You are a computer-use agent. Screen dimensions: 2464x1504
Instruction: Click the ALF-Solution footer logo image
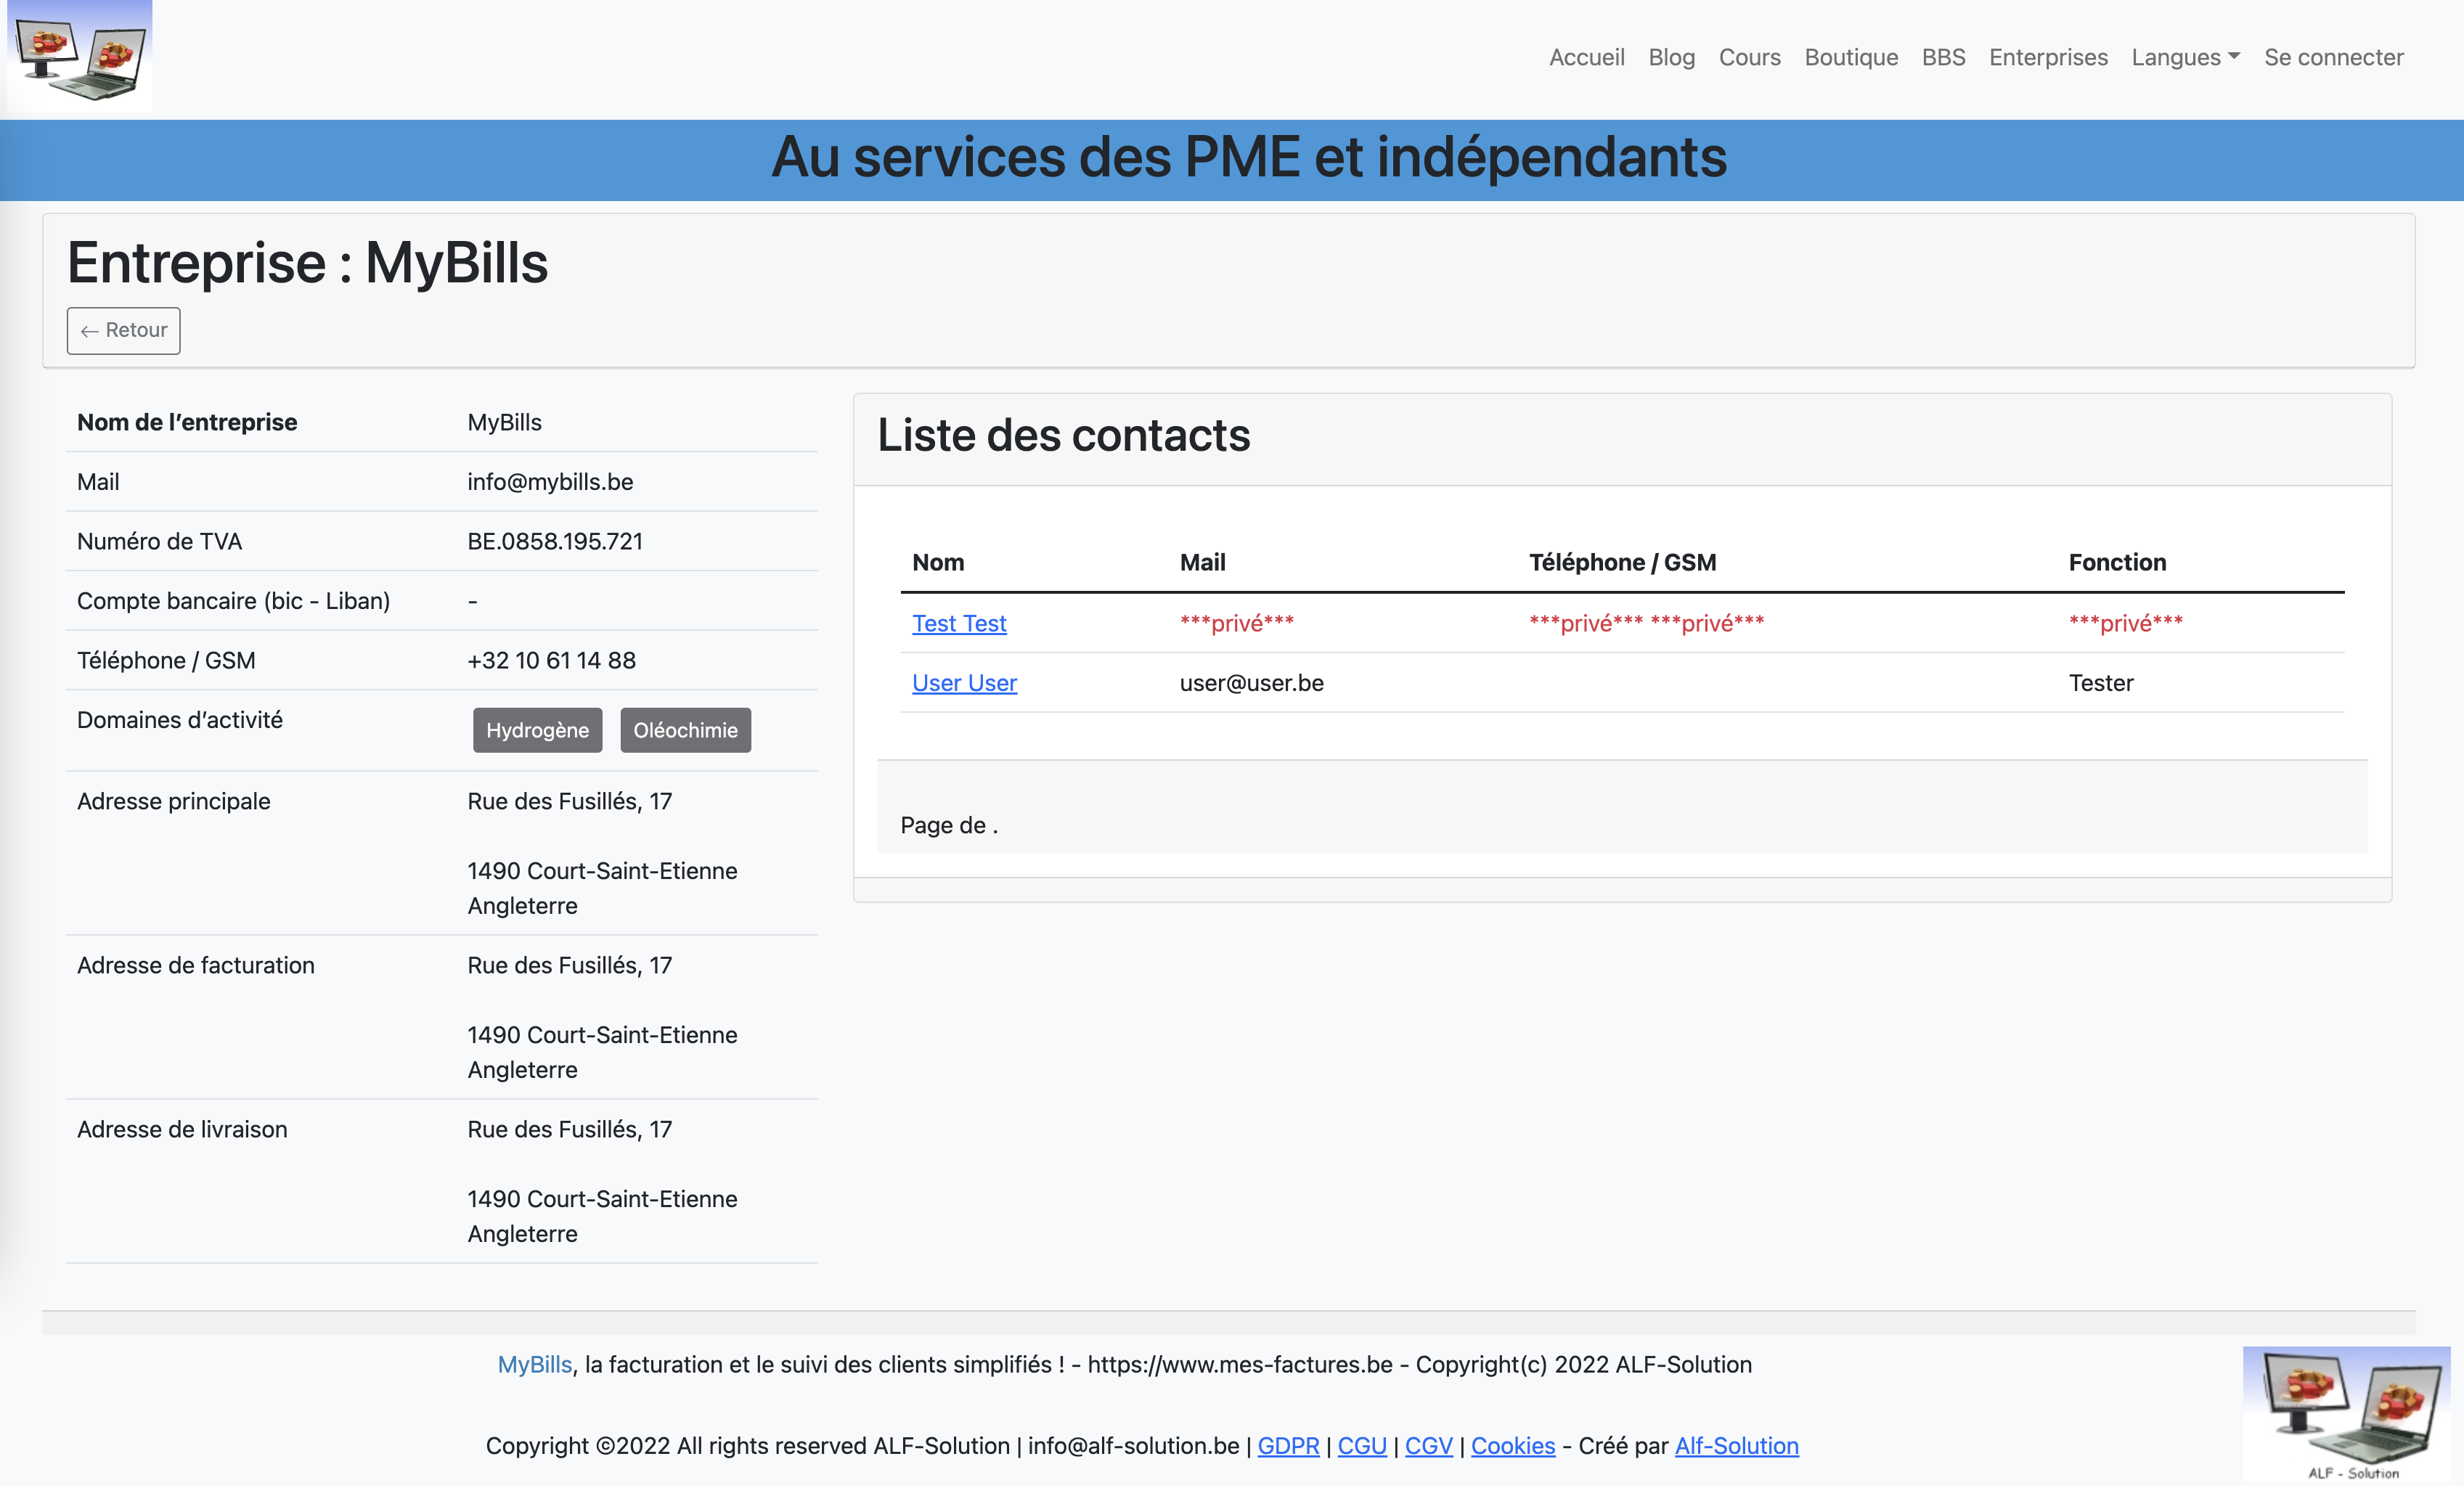click(x=2346, y=1414)
